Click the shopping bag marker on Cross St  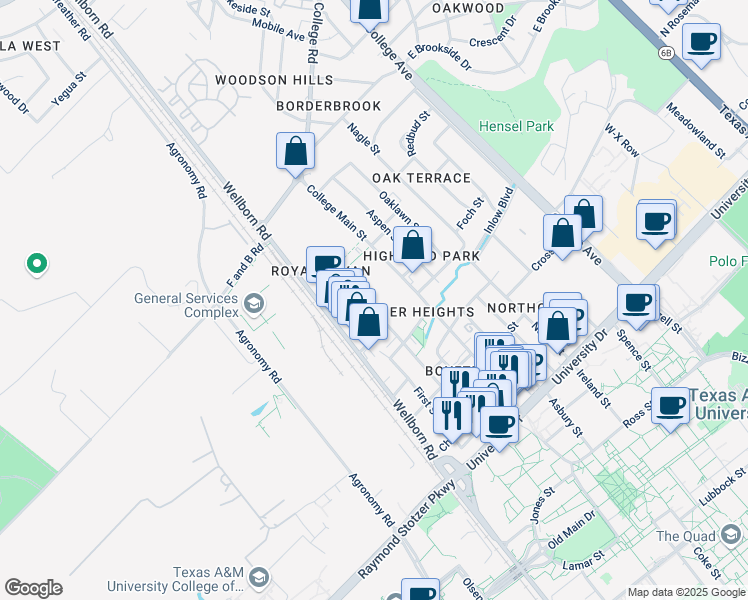562,235
